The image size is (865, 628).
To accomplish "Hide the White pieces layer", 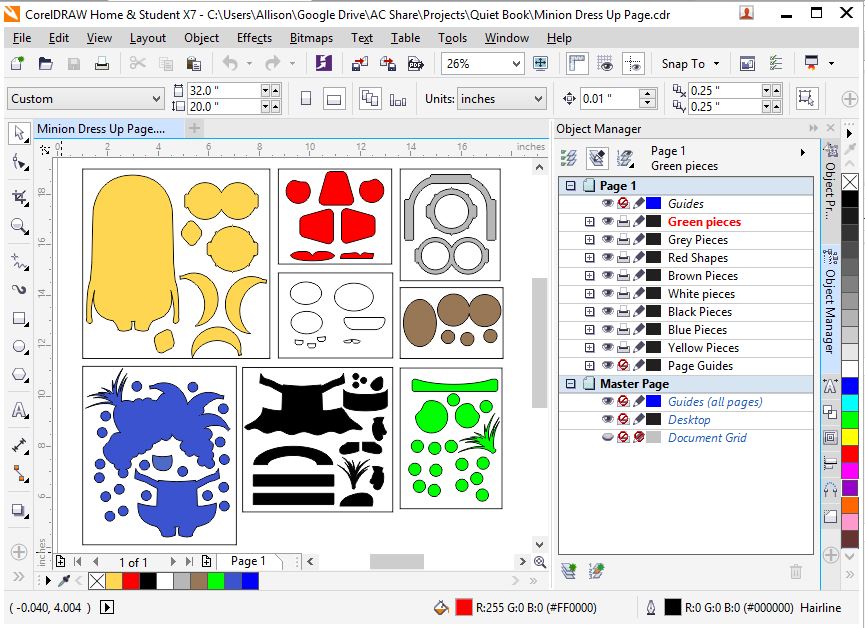I will [607, 294].
